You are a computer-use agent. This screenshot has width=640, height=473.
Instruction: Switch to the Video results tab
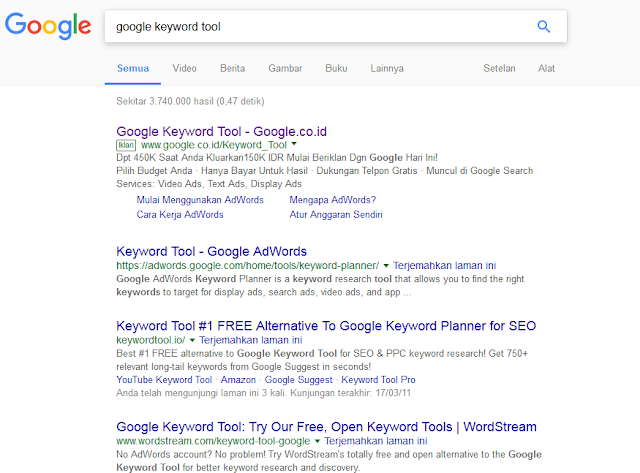point(184,68)
